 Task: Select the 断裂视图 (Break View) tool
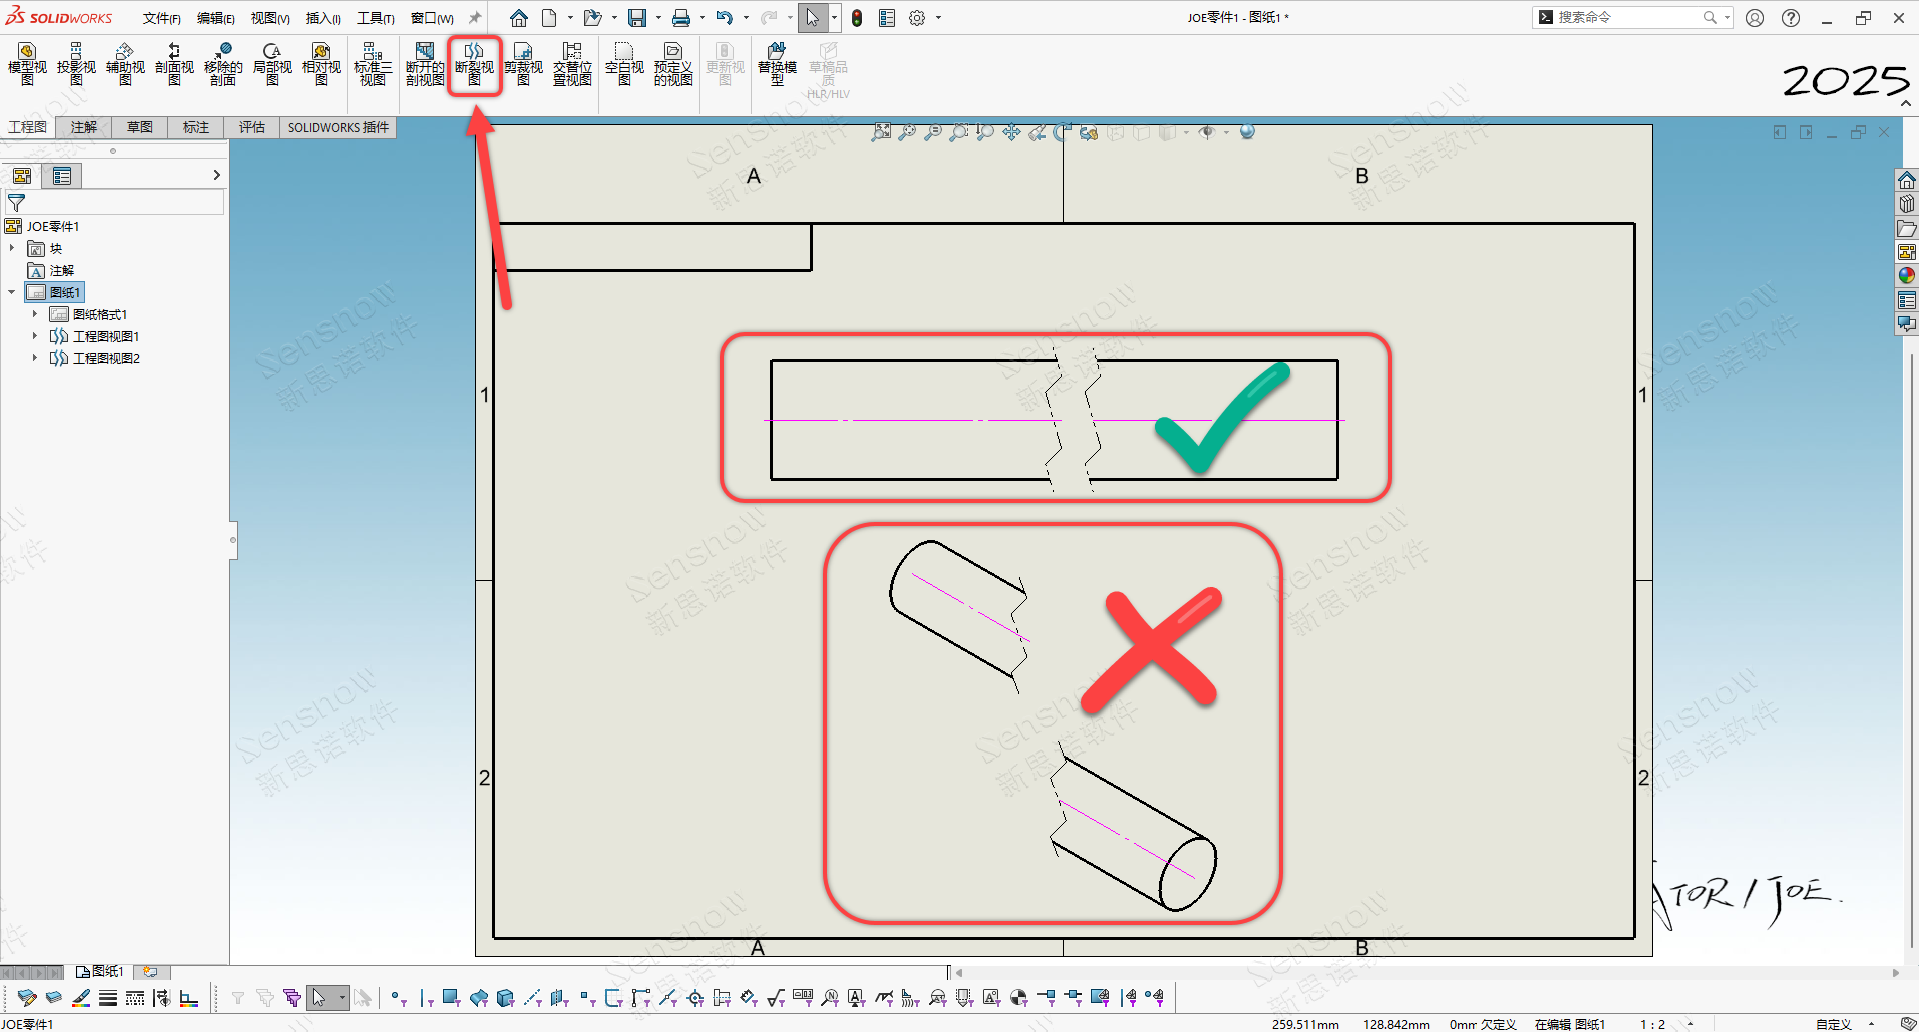click(x=474, y=64)
